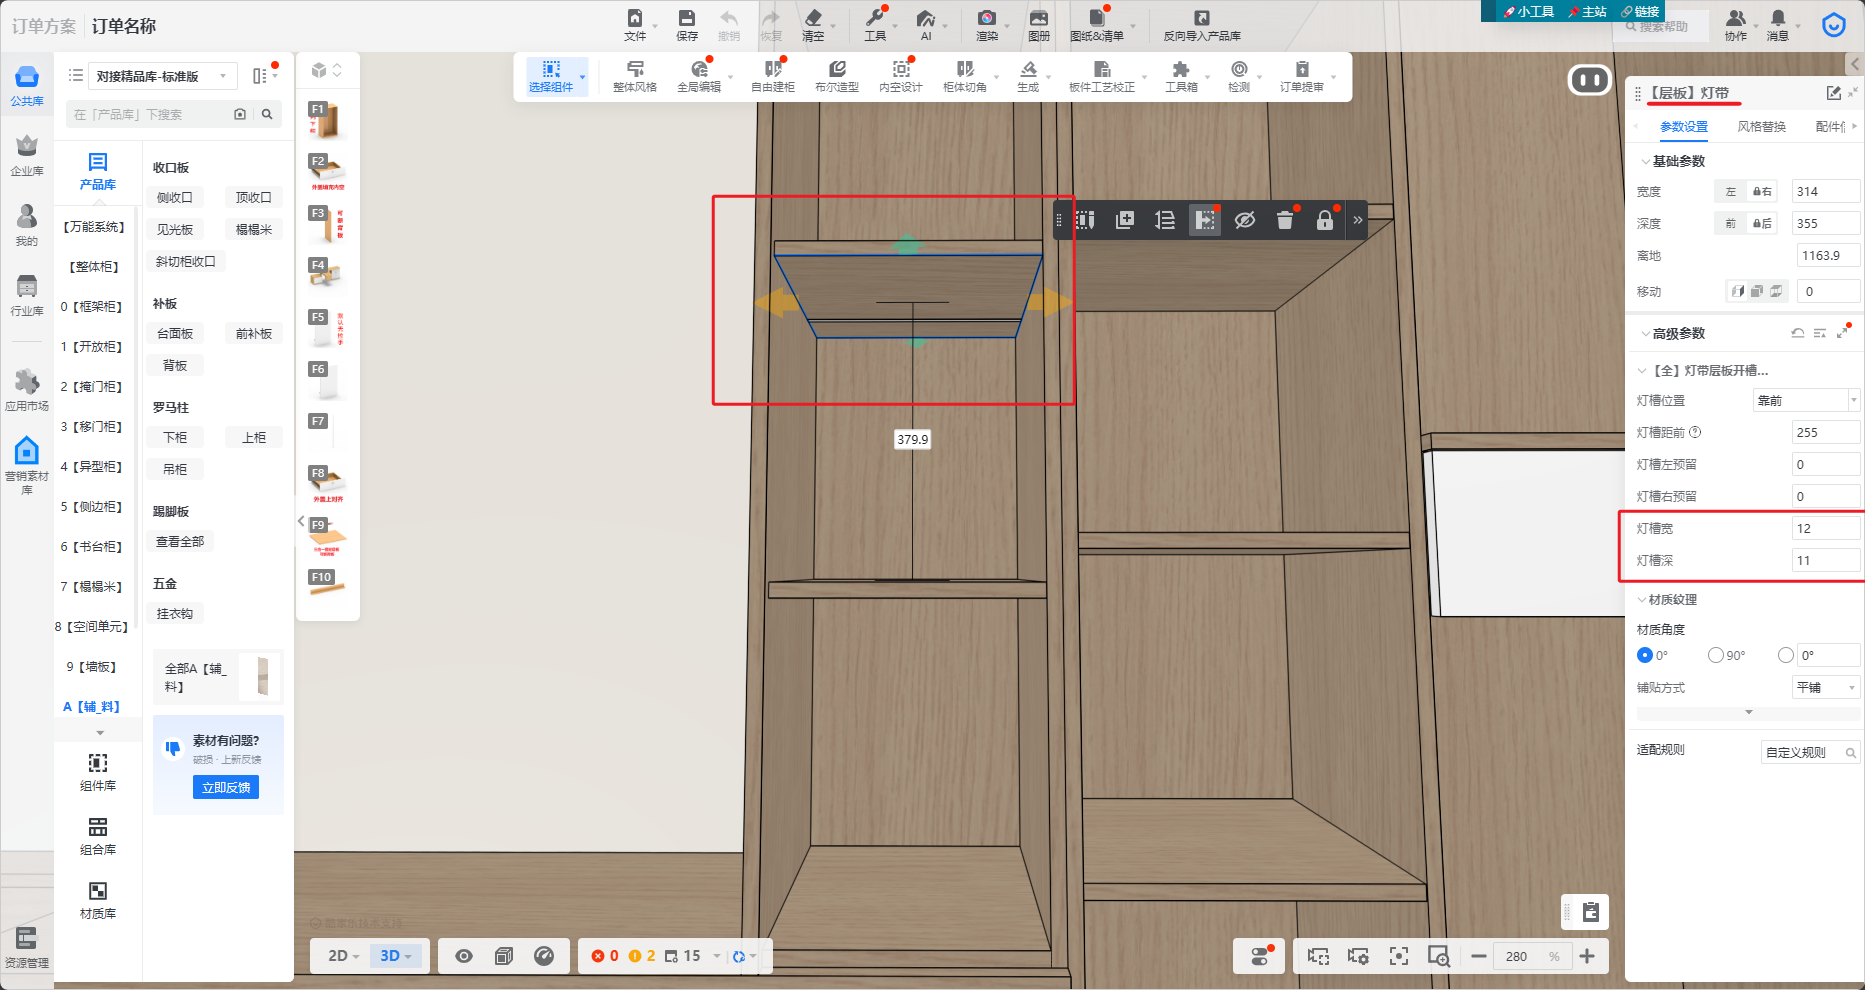Screen dimensions: 1865x990
Task: Click the zoom-in plus button
Action: pyautogui.click(x=1587, y=956)
